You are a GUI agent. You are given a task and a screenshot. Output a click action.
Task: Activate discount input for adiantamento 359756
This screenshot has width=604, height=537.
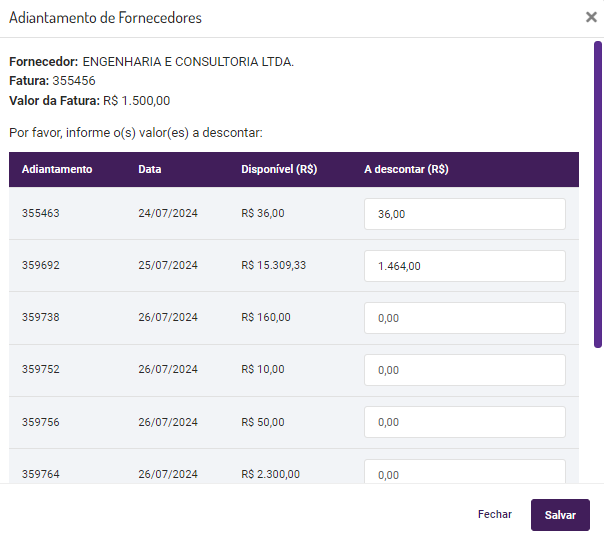(465, 422)
